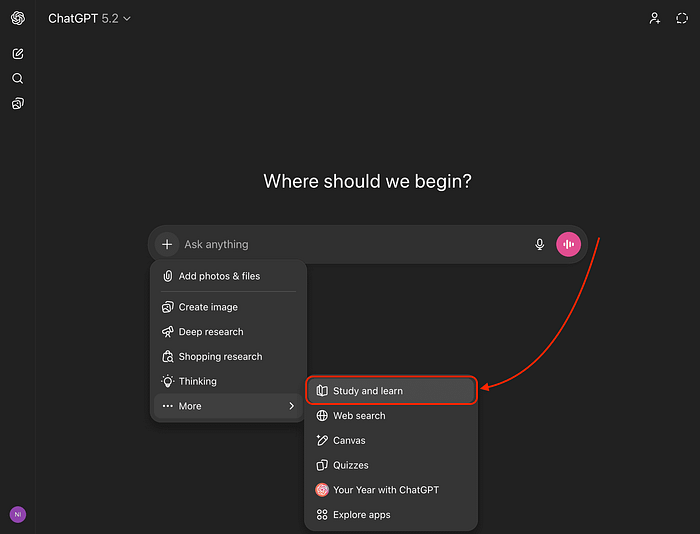Choose Create image from the menu
Viewport: 700px width, 534px height.
(x=208, y=307)
